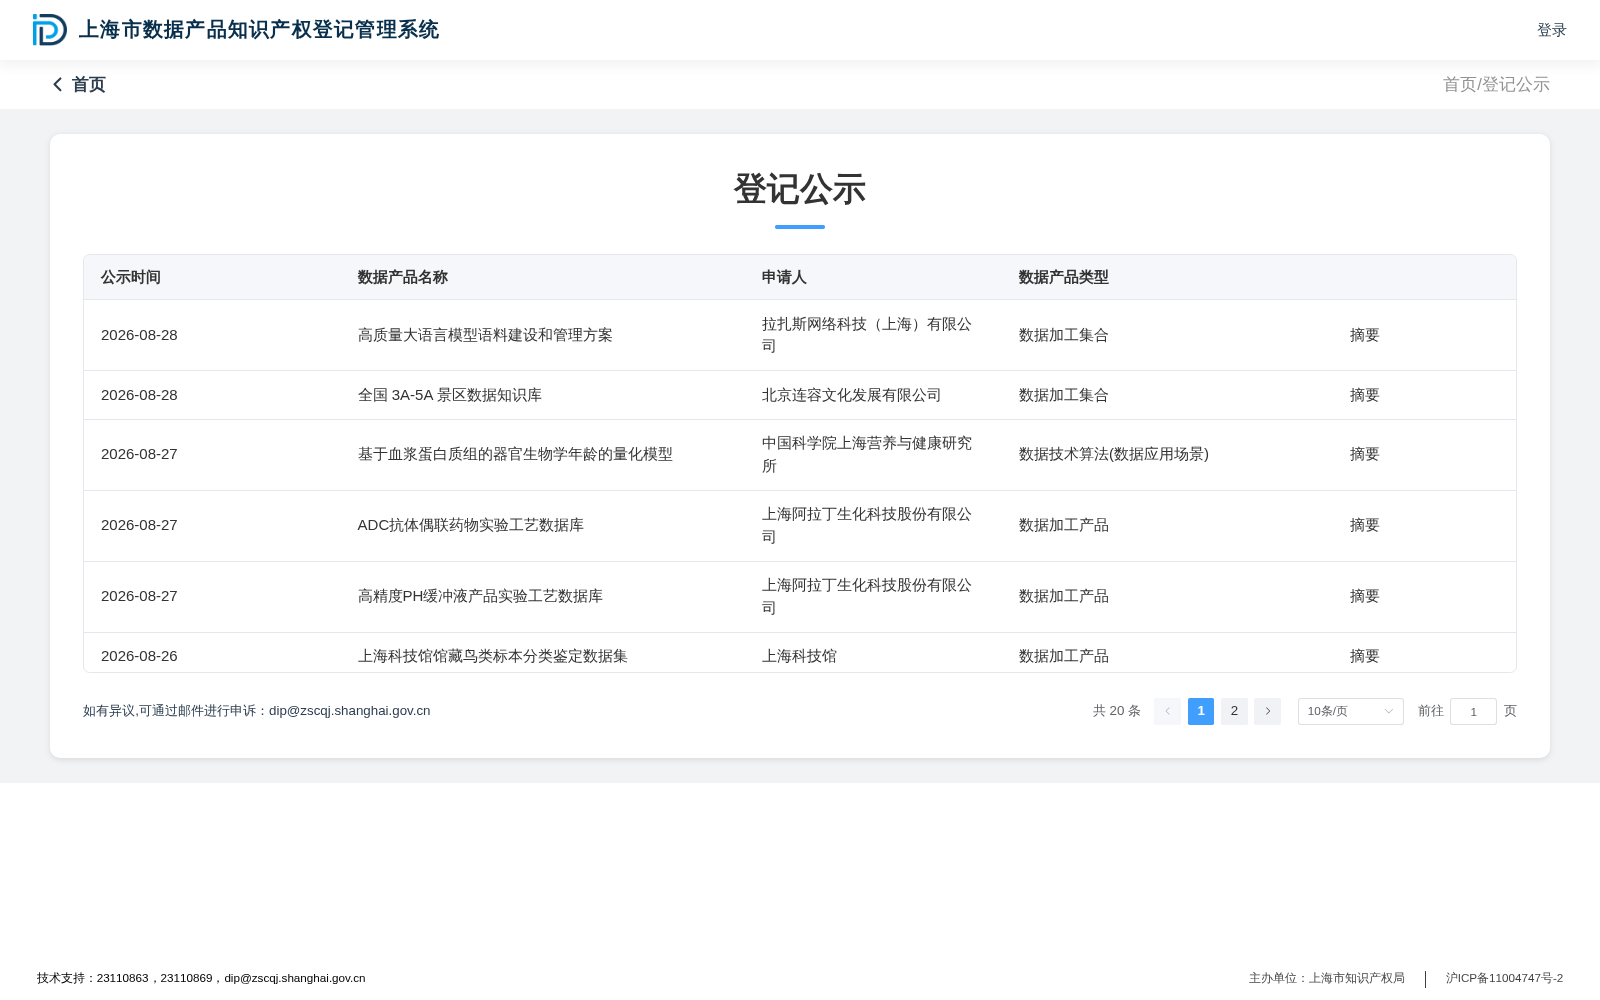Click applicant 上海科技馆
This screenshot has height=1000, width=1600.
(799, 656)
